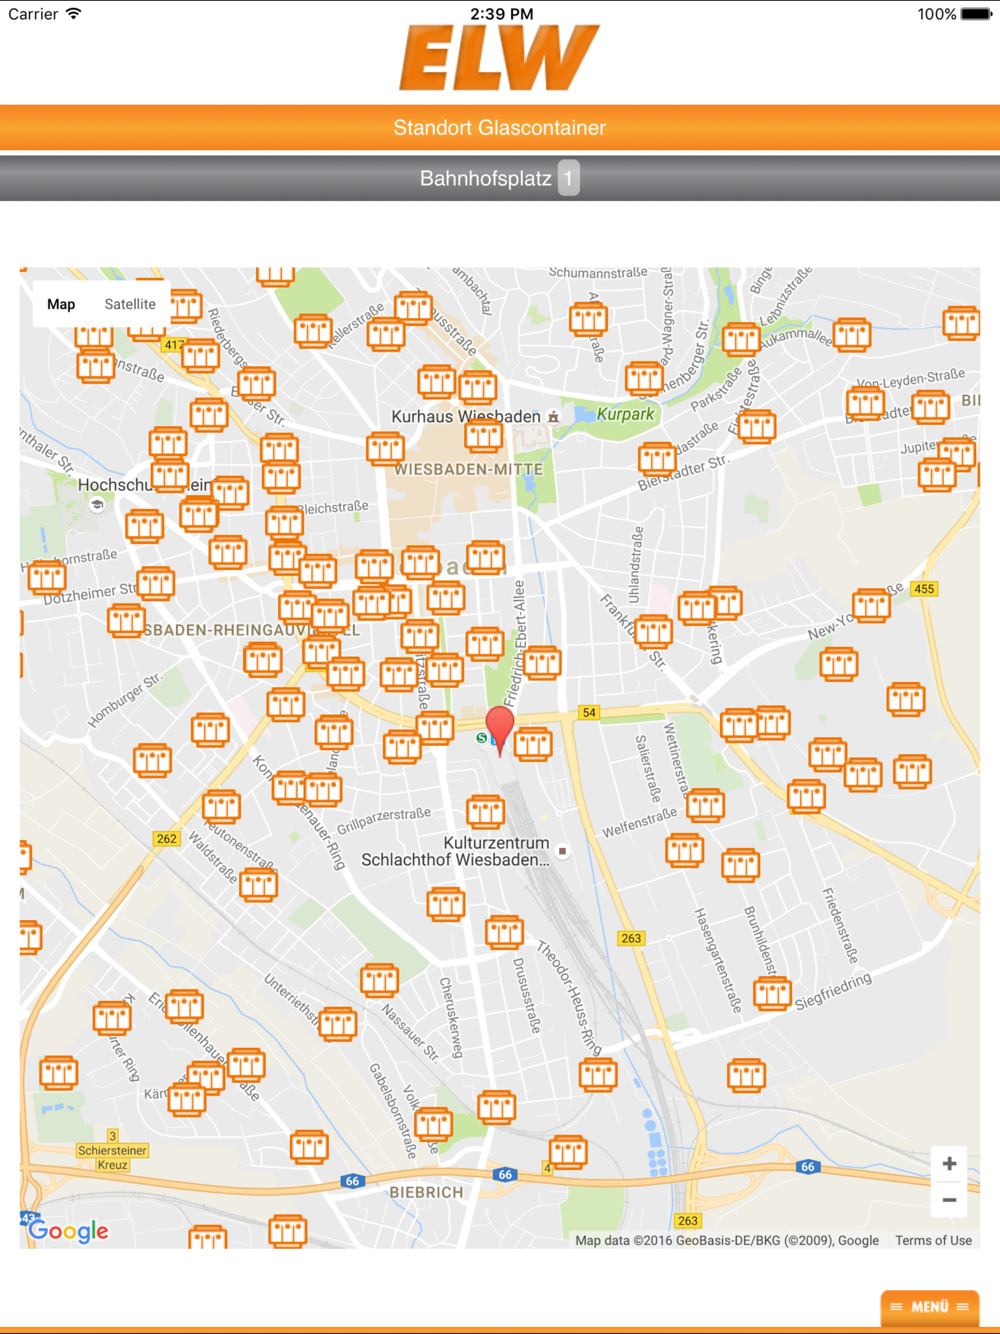
Task: Click the Map data GeoBasis-DE/BKG attribution
Action: tap(727, 1240)
